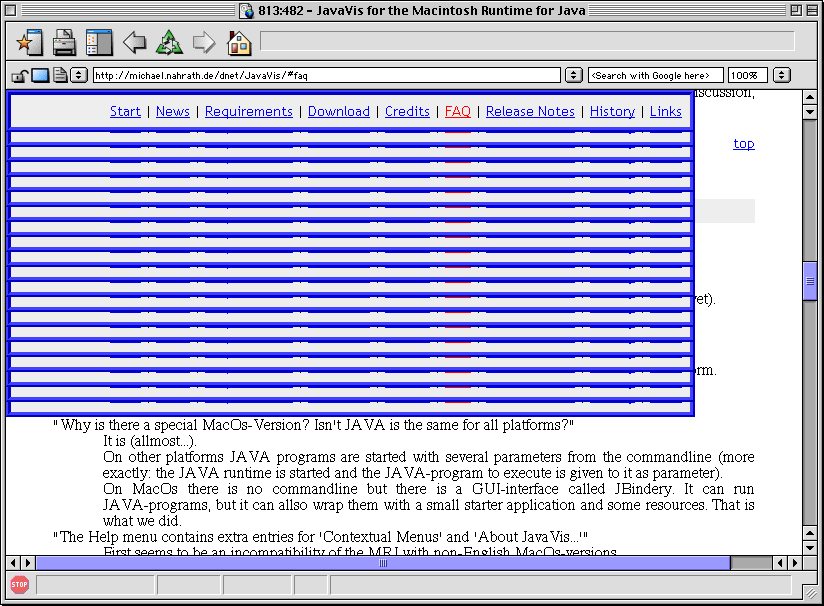Viewport: 824px width, 606px height.
Task: Click the window zoom box
Action: pos(796,10)
